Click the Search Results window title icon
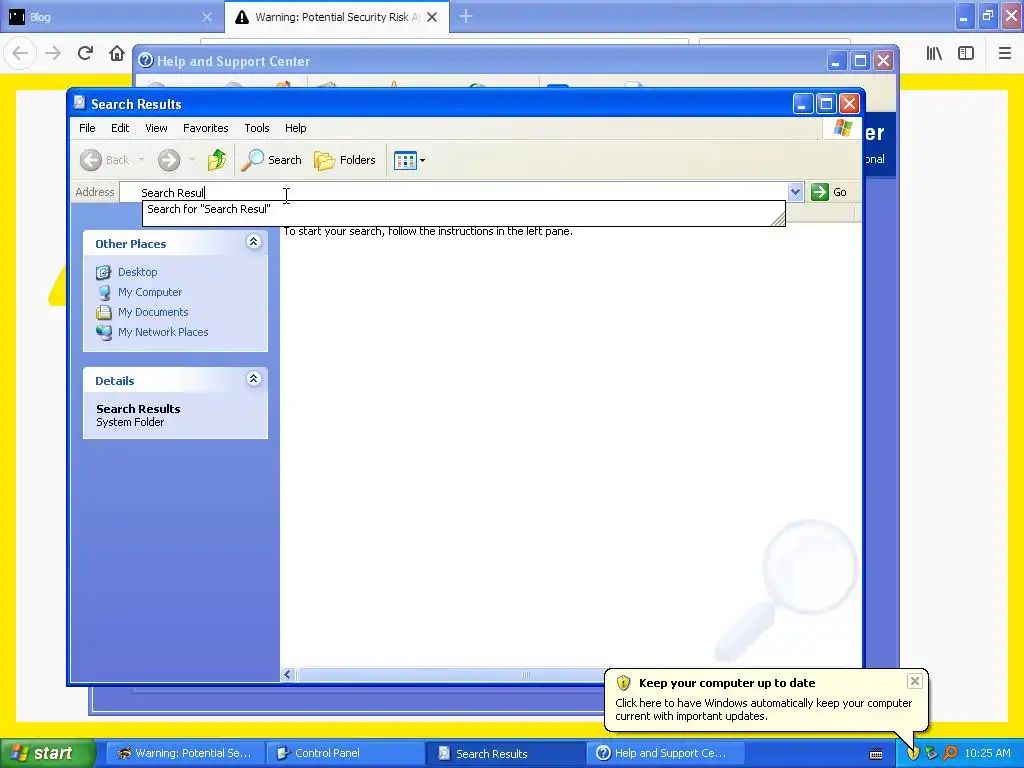1024x768 pixels. (x=80, y=103)
